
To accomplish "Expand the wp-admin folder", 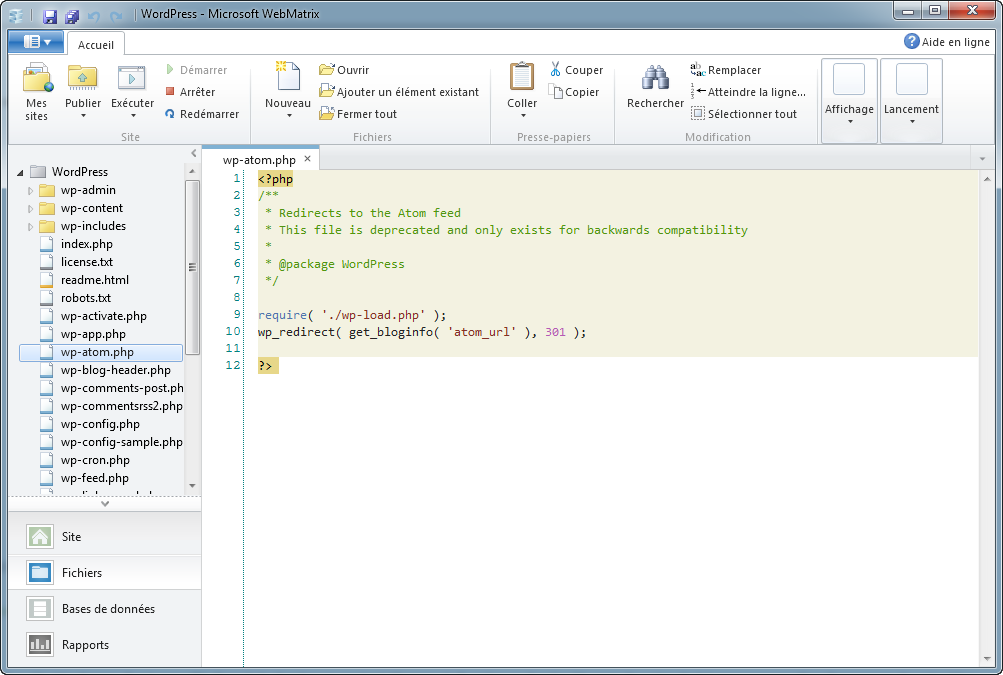I will point(31,190).
